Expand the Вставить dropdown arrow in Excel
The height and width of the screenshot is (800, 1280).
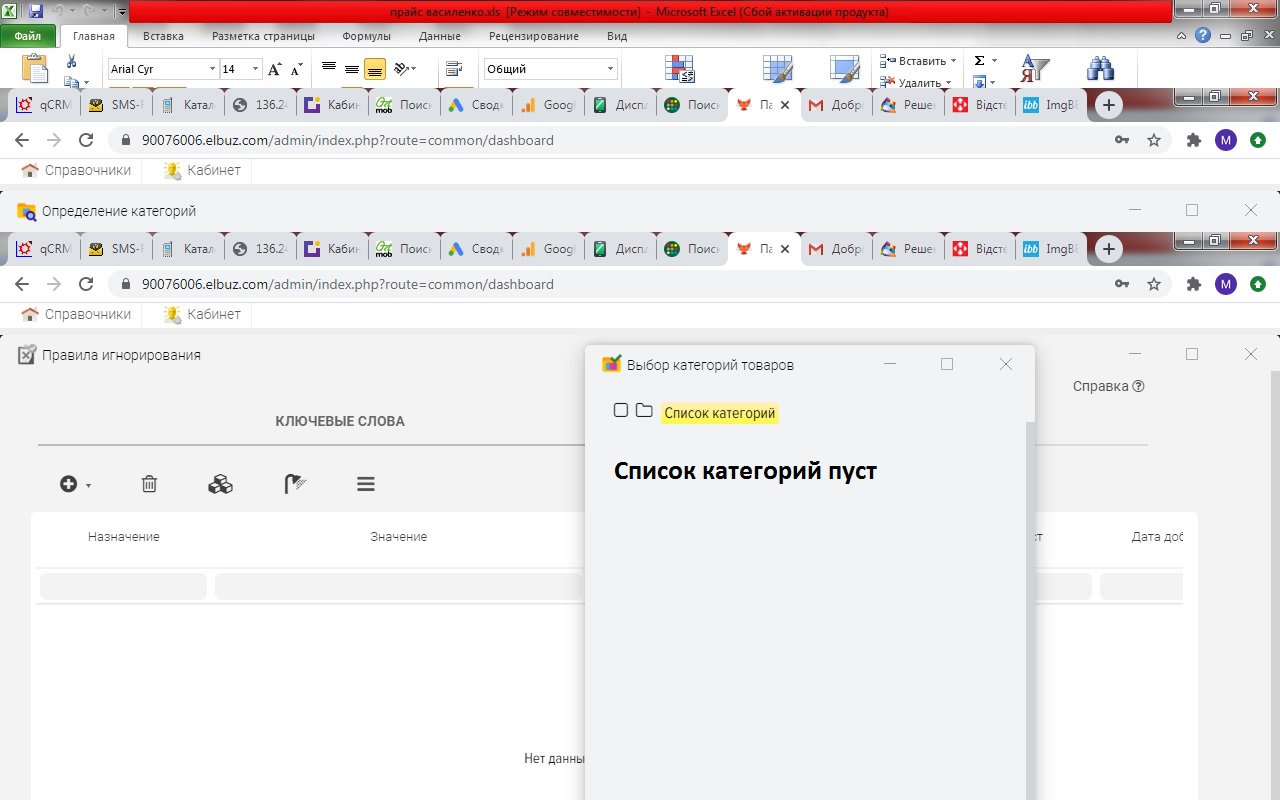pyautogui.click(x=953, y=61)
